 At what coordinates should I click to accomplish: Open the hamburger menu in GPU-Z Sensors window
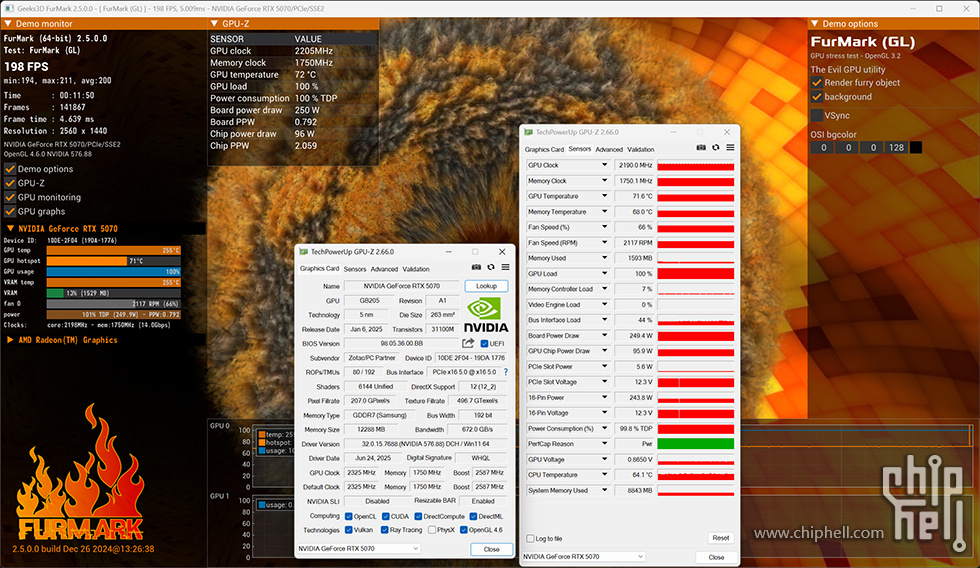[x=730, y=148]
